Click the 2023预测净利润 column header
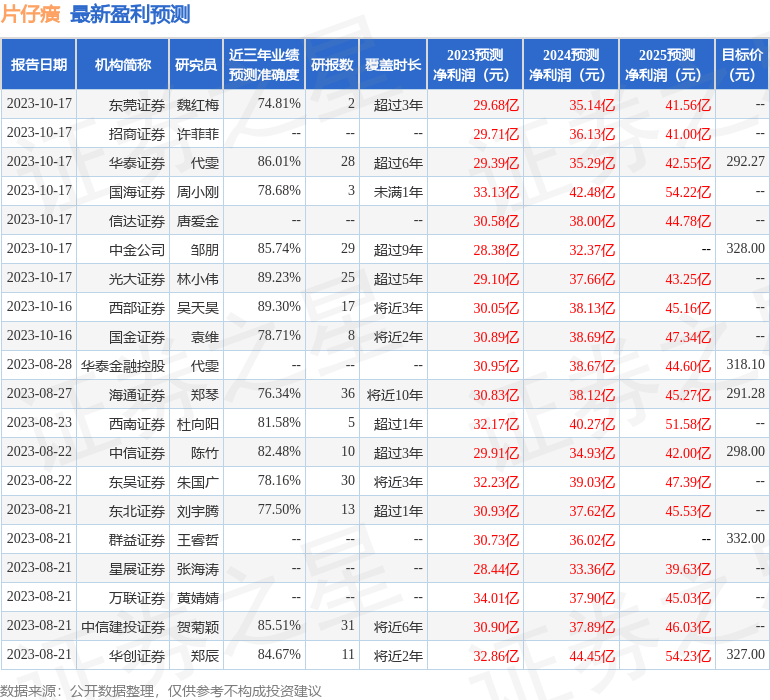 [475, 64]
